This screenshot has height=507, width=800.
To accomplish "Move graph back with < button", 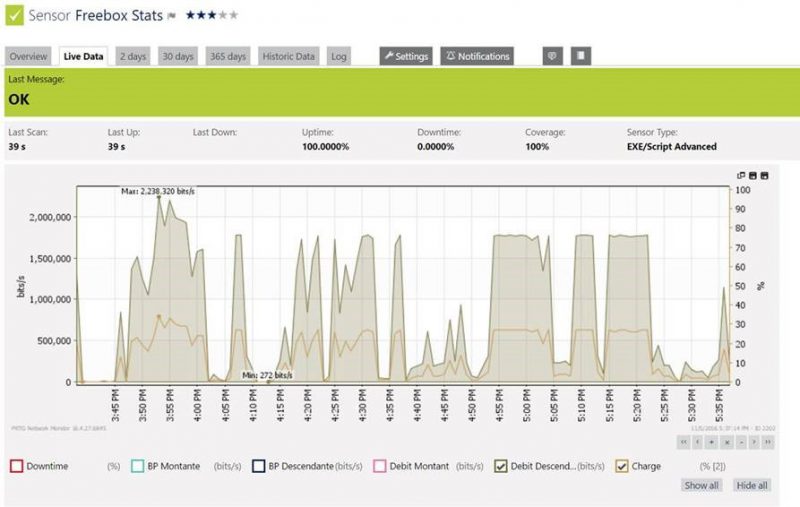I will [x=697, y=442].
